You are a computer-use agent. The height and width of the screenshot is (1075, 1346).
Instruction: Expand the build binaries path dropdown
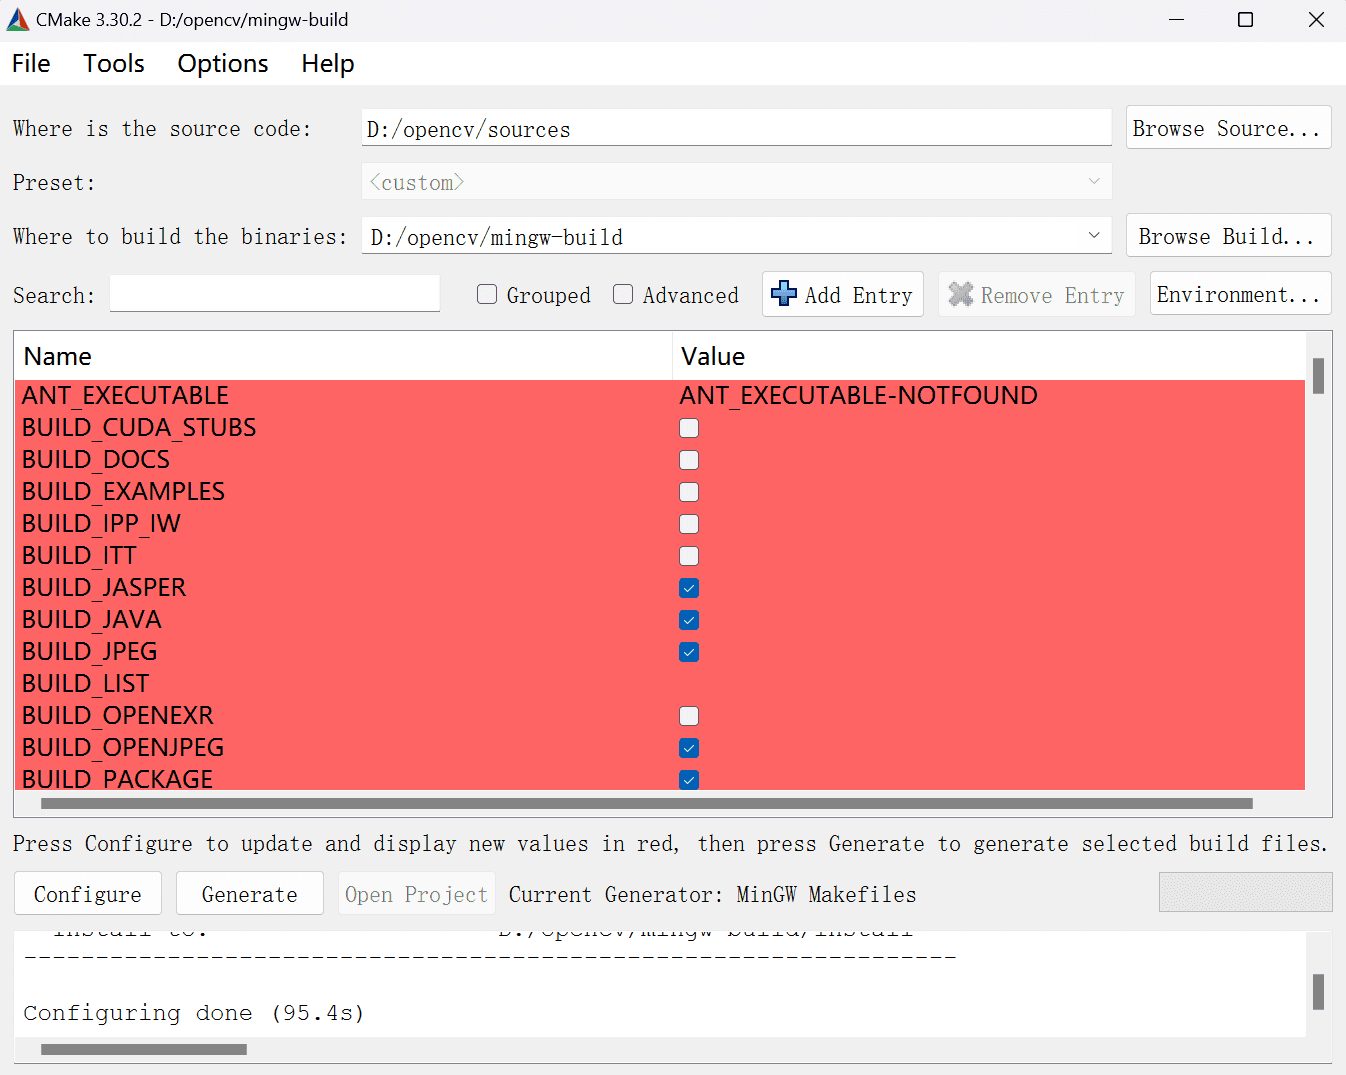click(x=1094, y=236)
